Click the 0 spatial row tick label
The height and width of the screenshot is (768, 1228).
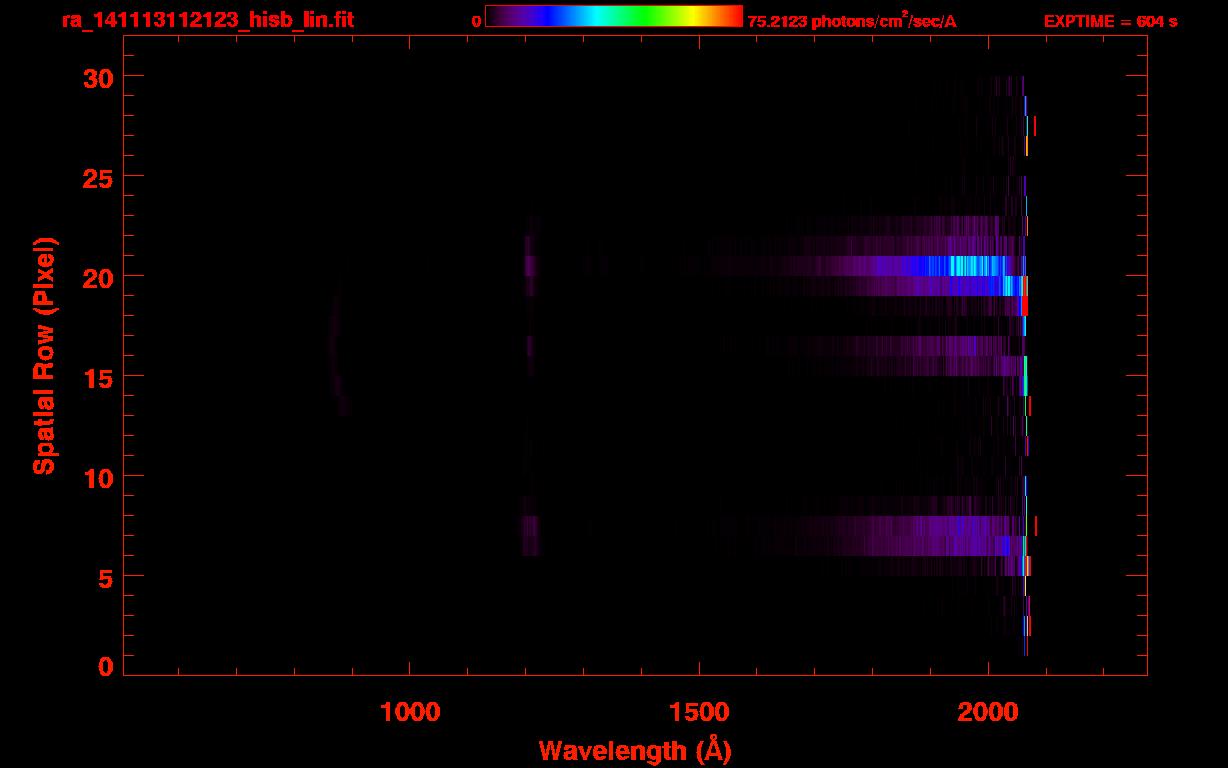point(107,667)
